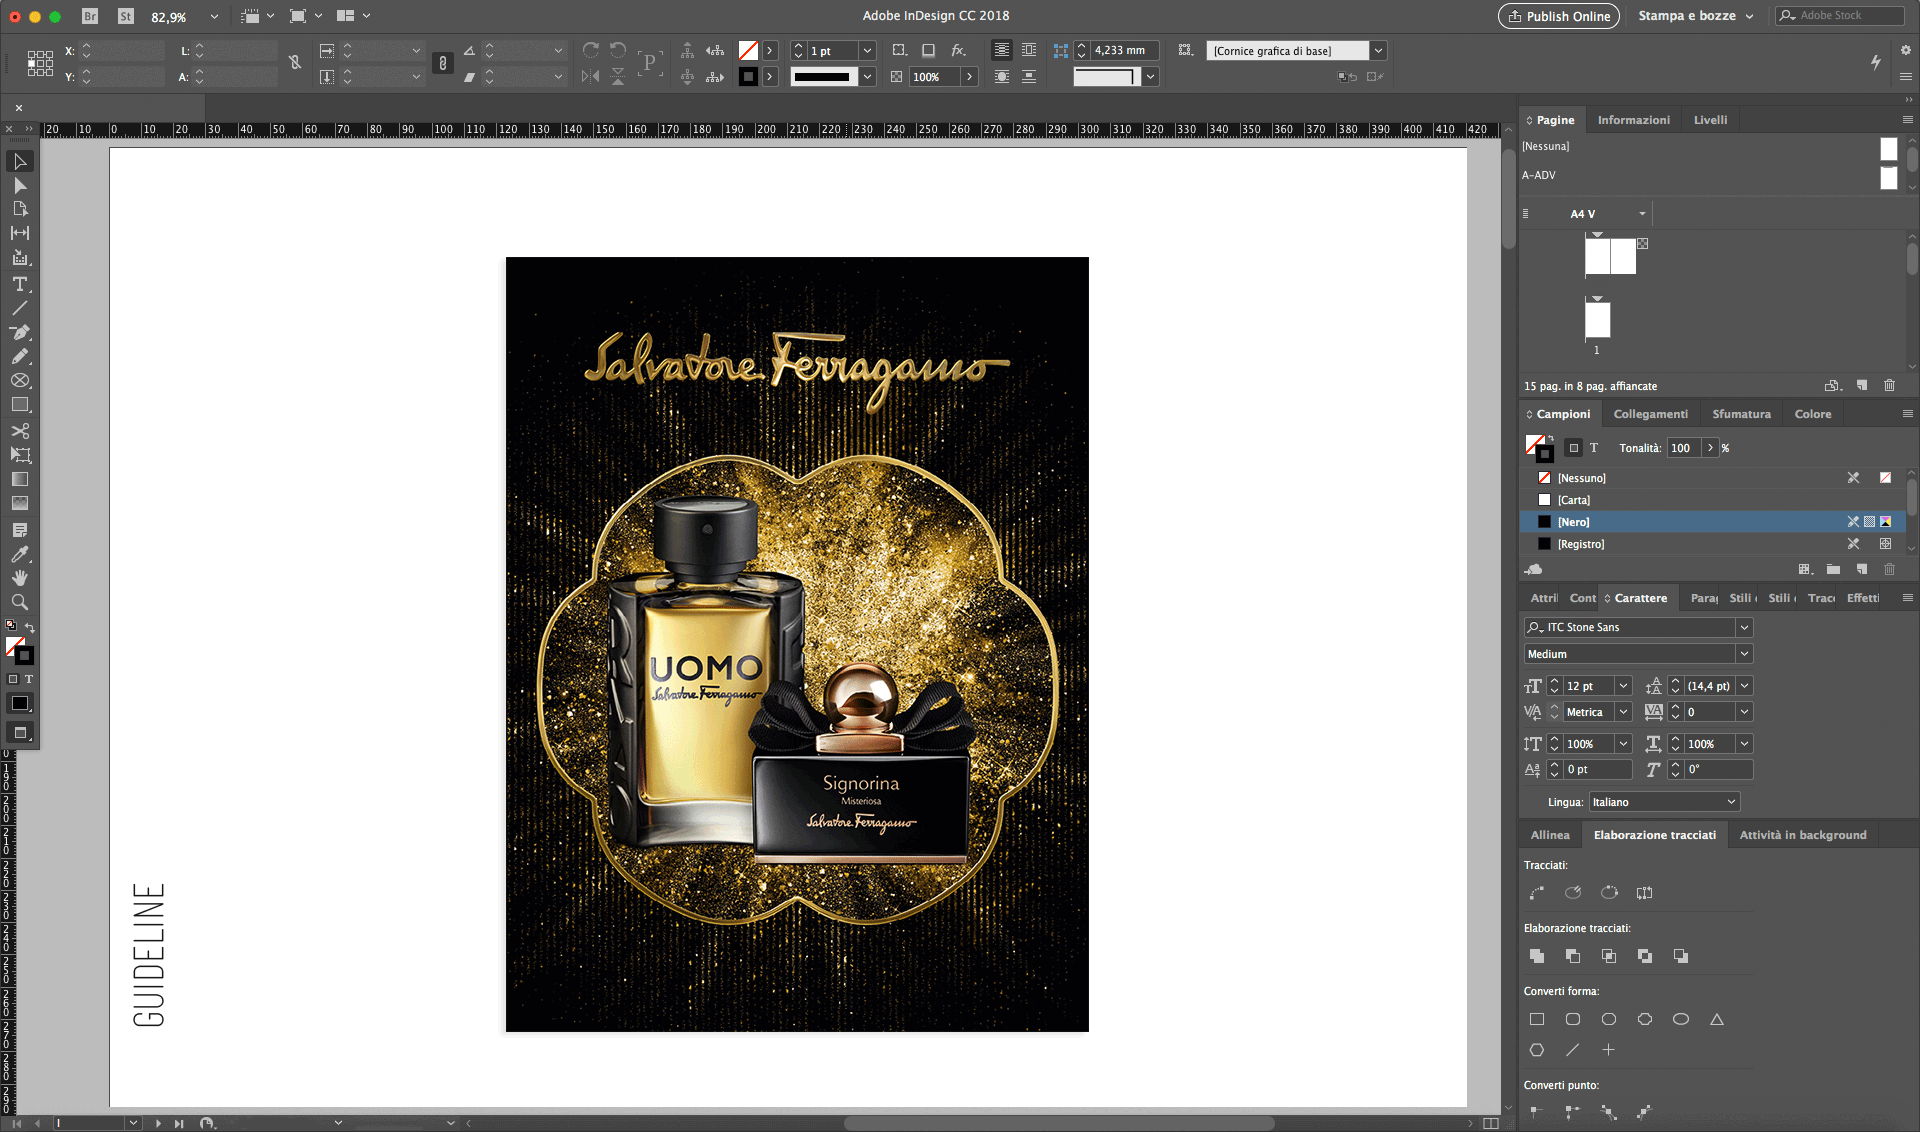Toggle fill/stroke proxy in Campioni panel
Screen dimensions: 1920x1132
[1539, 448]
